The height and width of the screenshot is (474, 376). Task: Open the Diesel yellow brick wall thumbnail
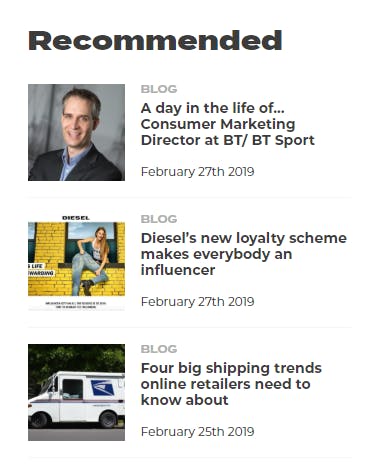[x=76, y=262]
